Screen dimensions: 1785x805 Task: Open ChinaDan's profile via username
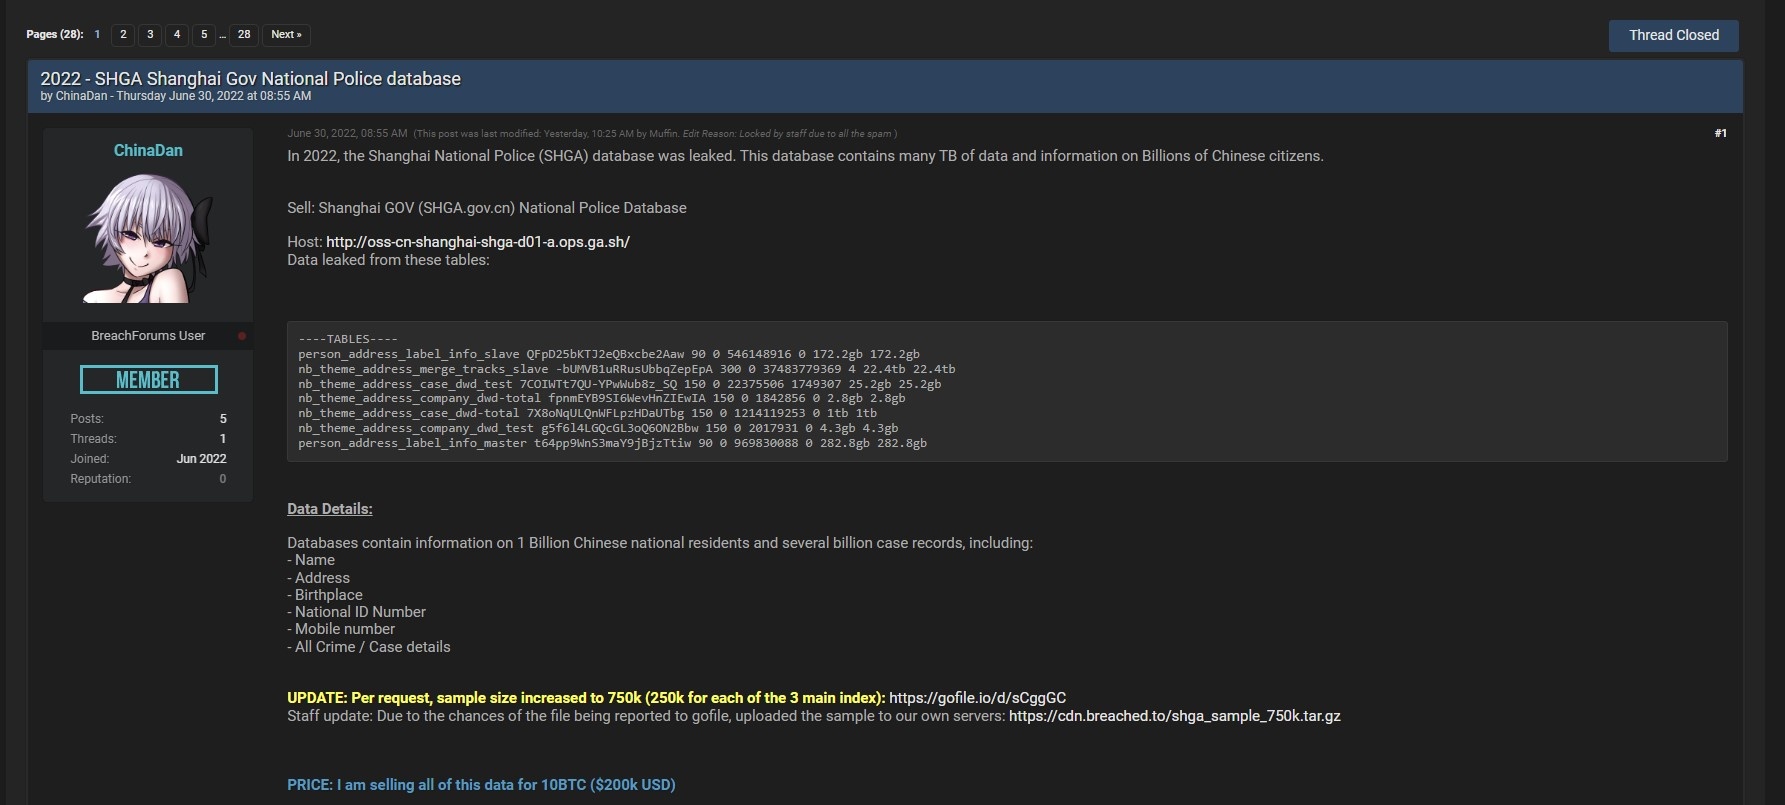pyautogui.click(x=148, y=150)
